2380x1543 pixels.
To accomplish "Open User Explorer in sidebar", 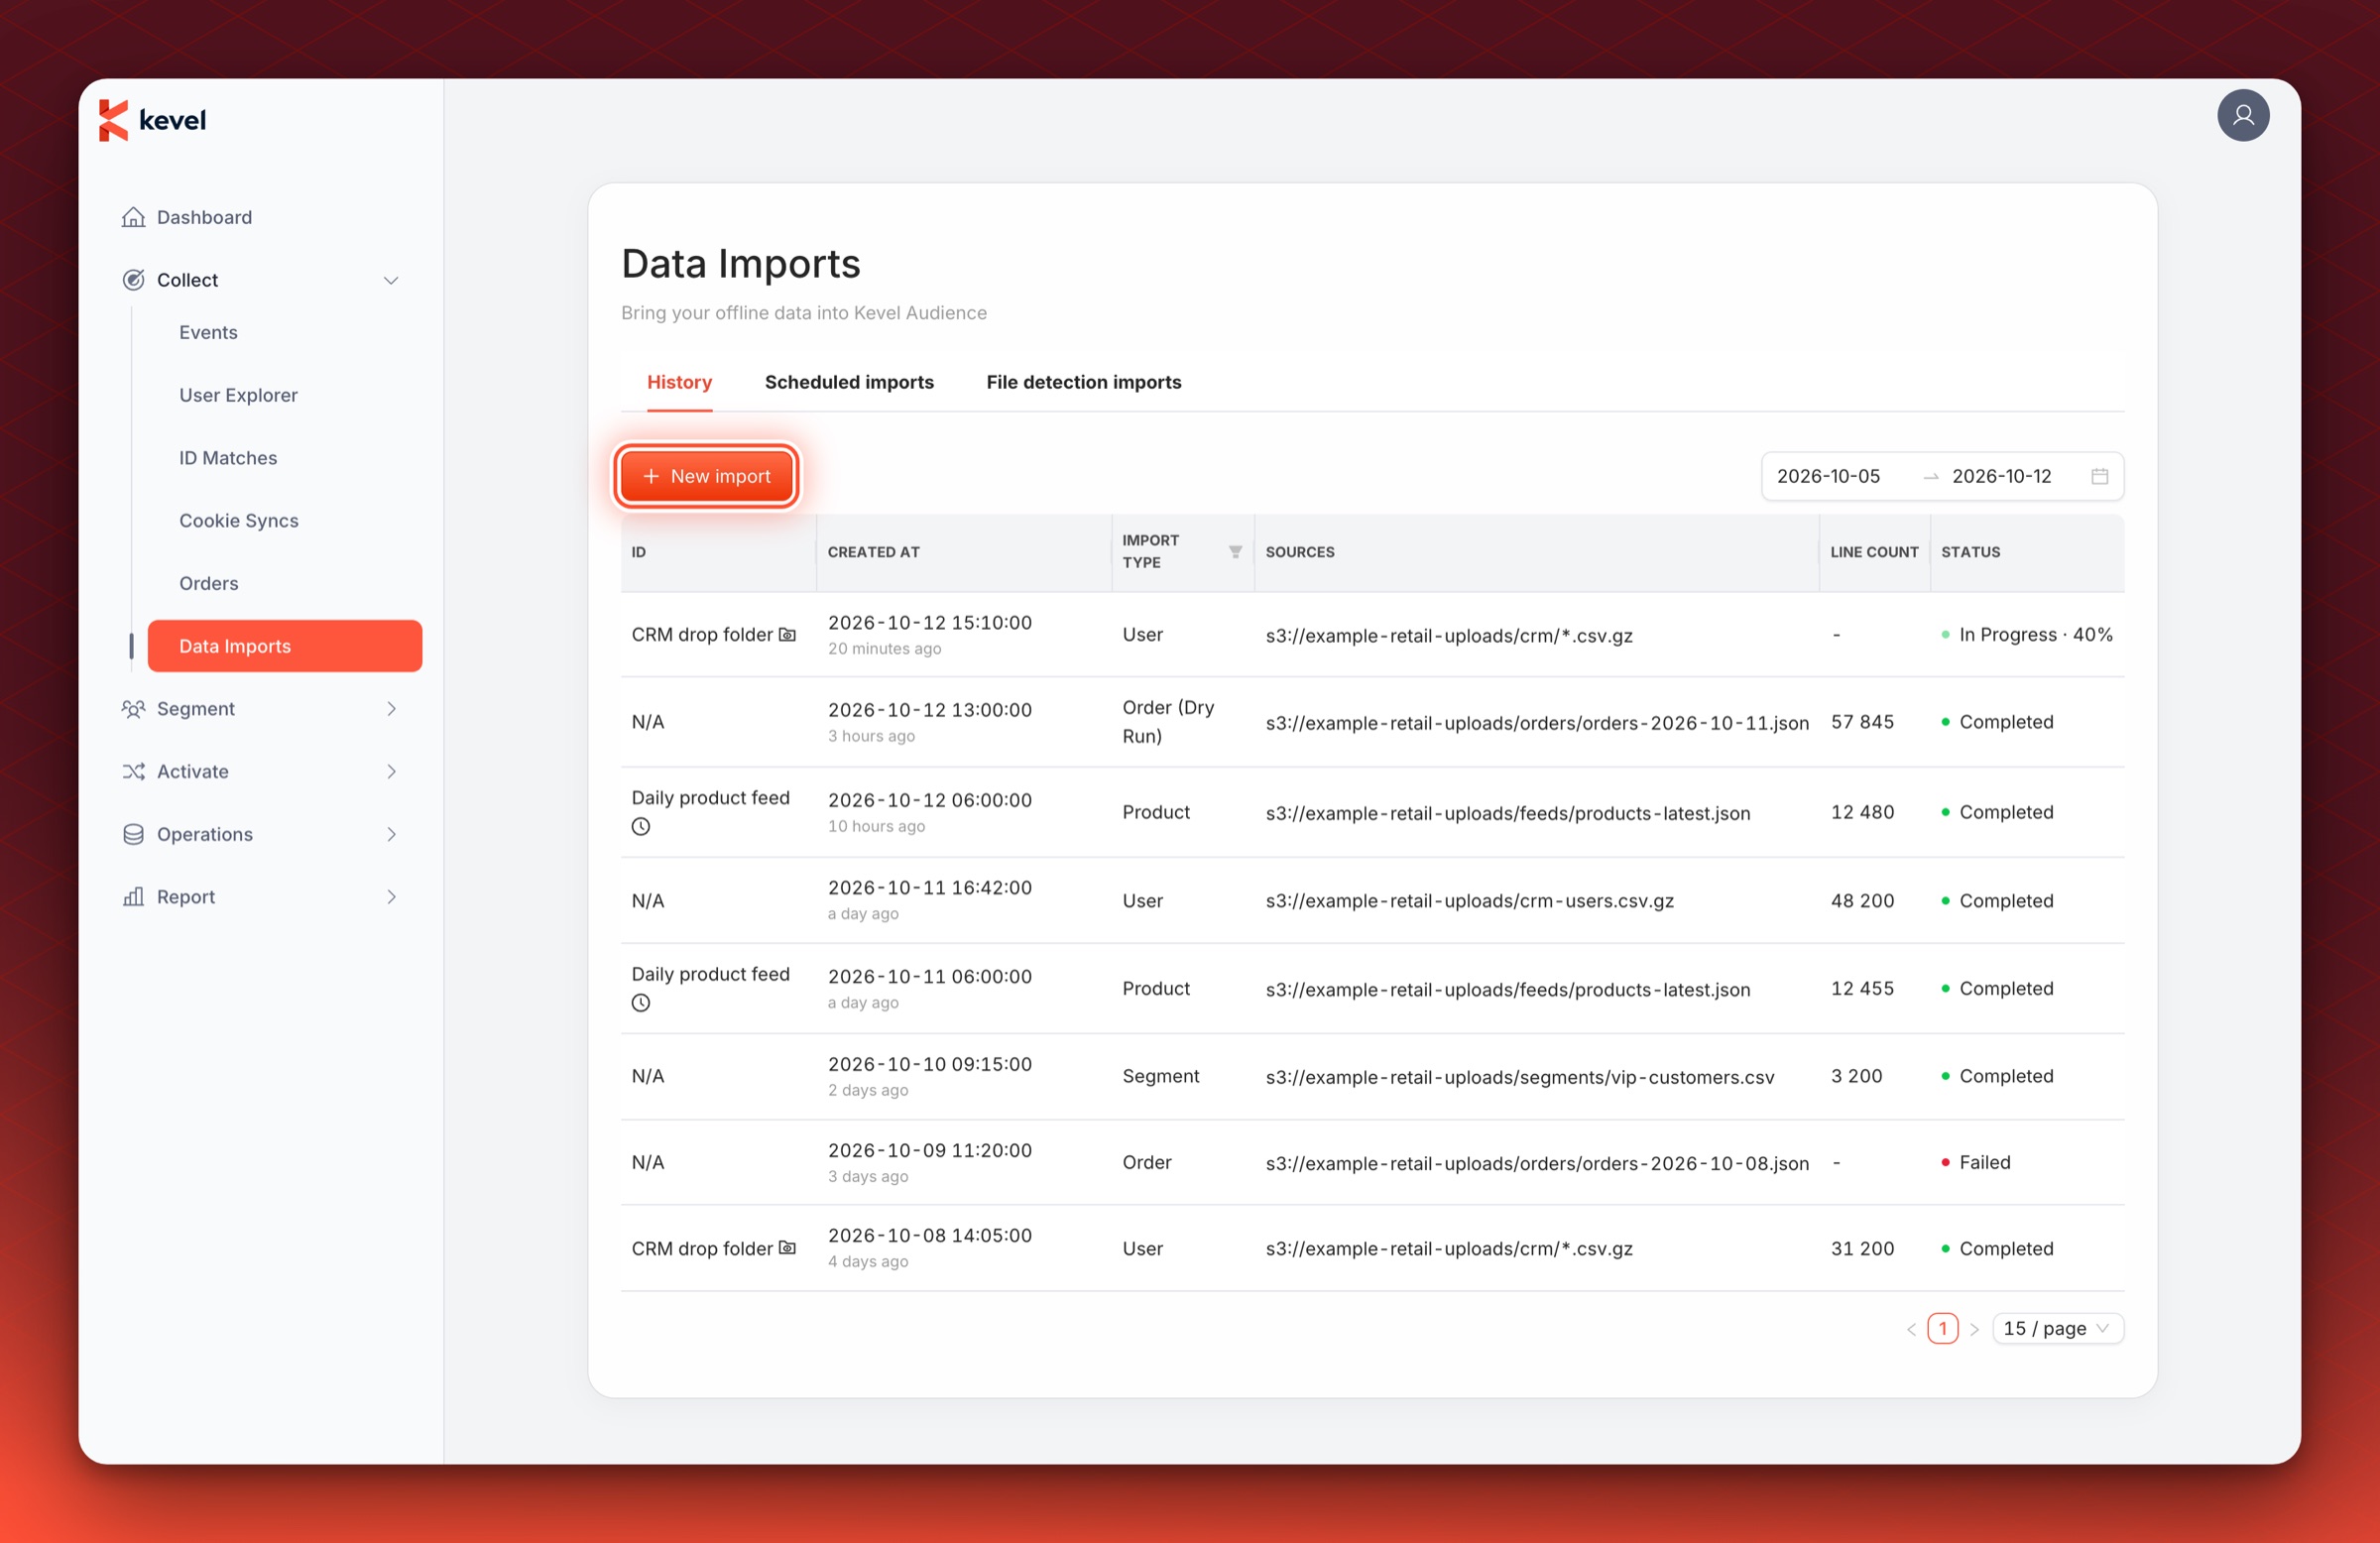I will tap(238, 395).
